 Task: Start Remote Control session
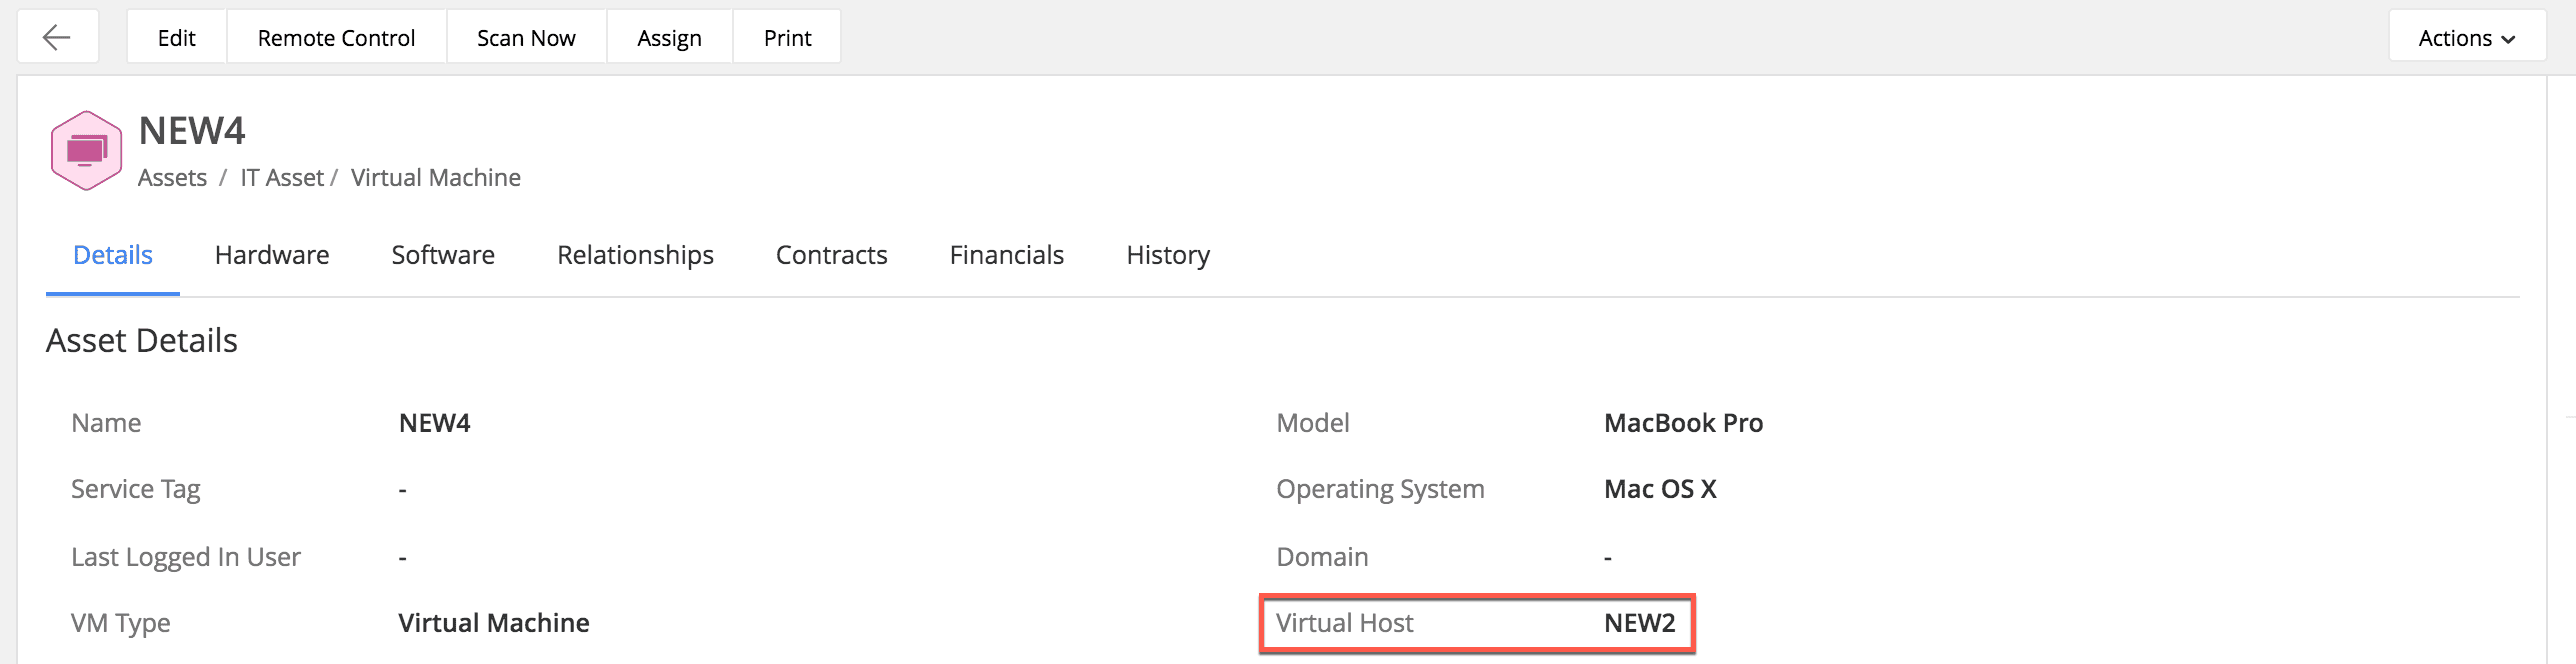(x=336, y=38)
